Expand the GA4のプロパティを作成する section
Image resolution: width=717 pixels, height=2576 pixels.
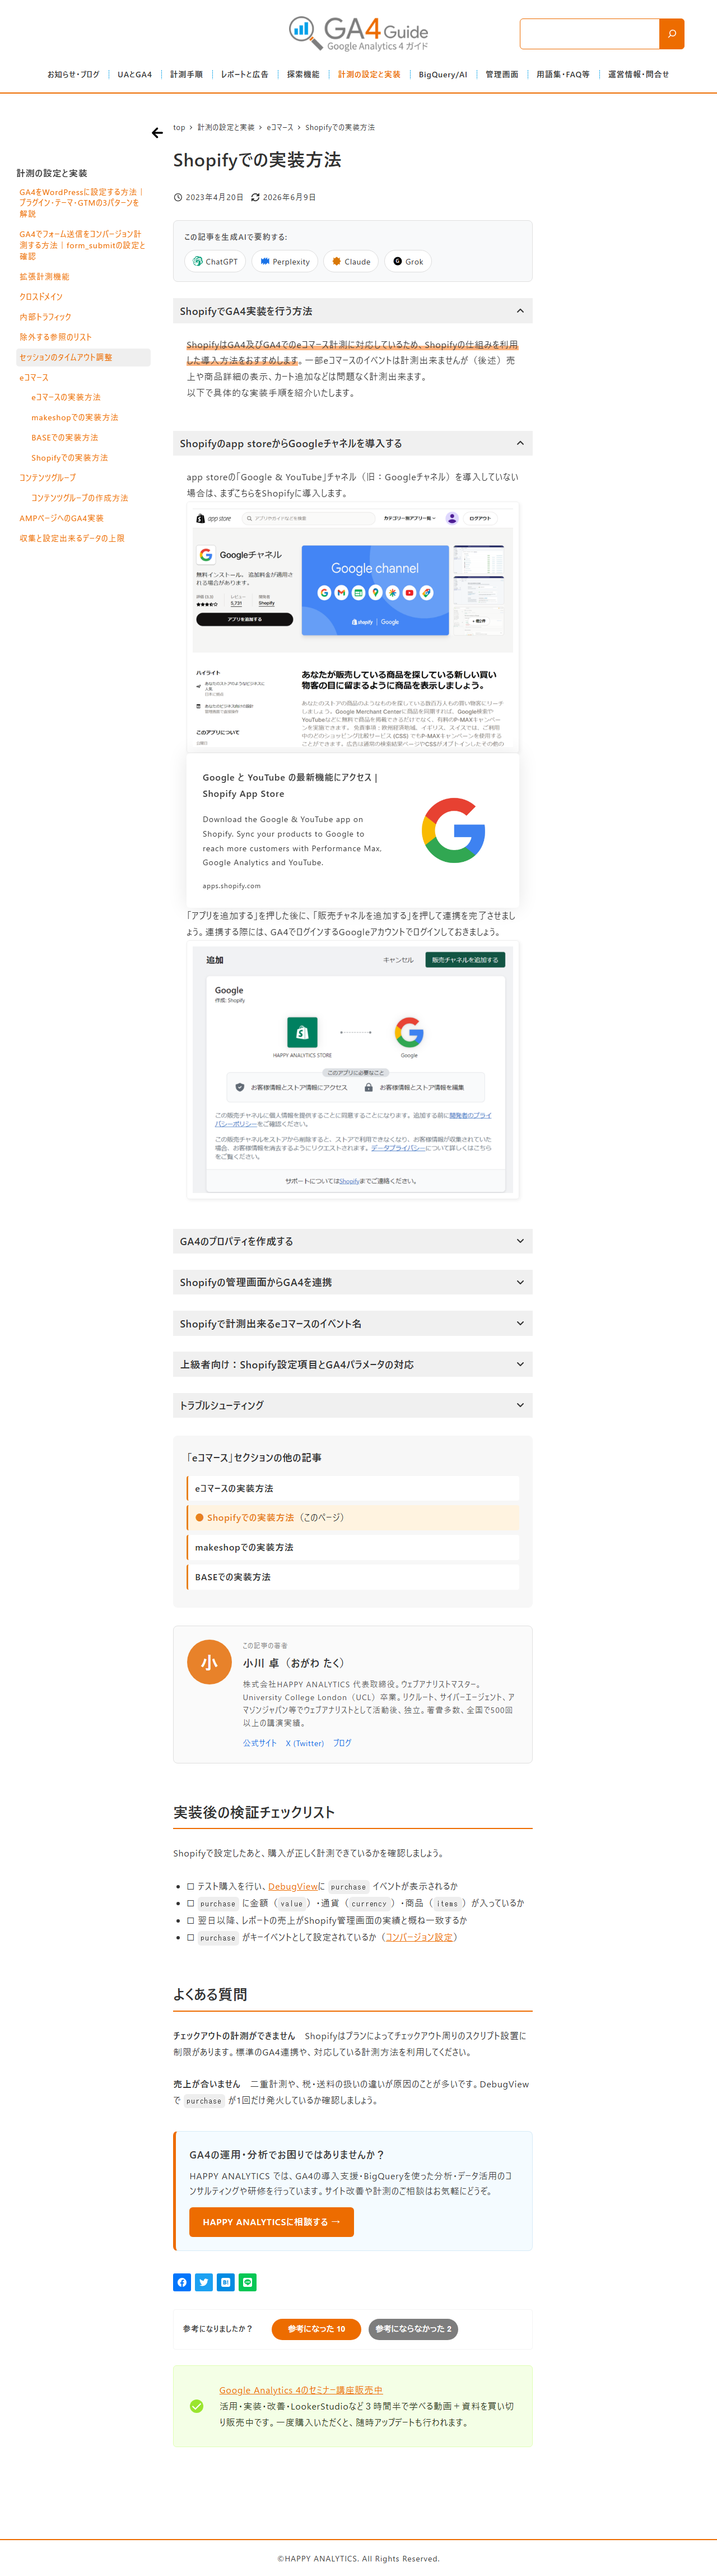click(353, 1241)
